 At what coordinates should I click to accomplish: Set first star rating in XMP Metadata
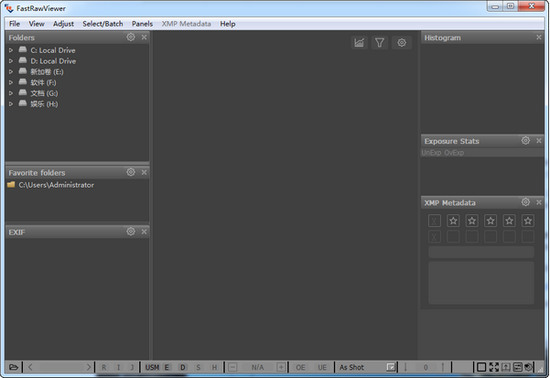453,221
